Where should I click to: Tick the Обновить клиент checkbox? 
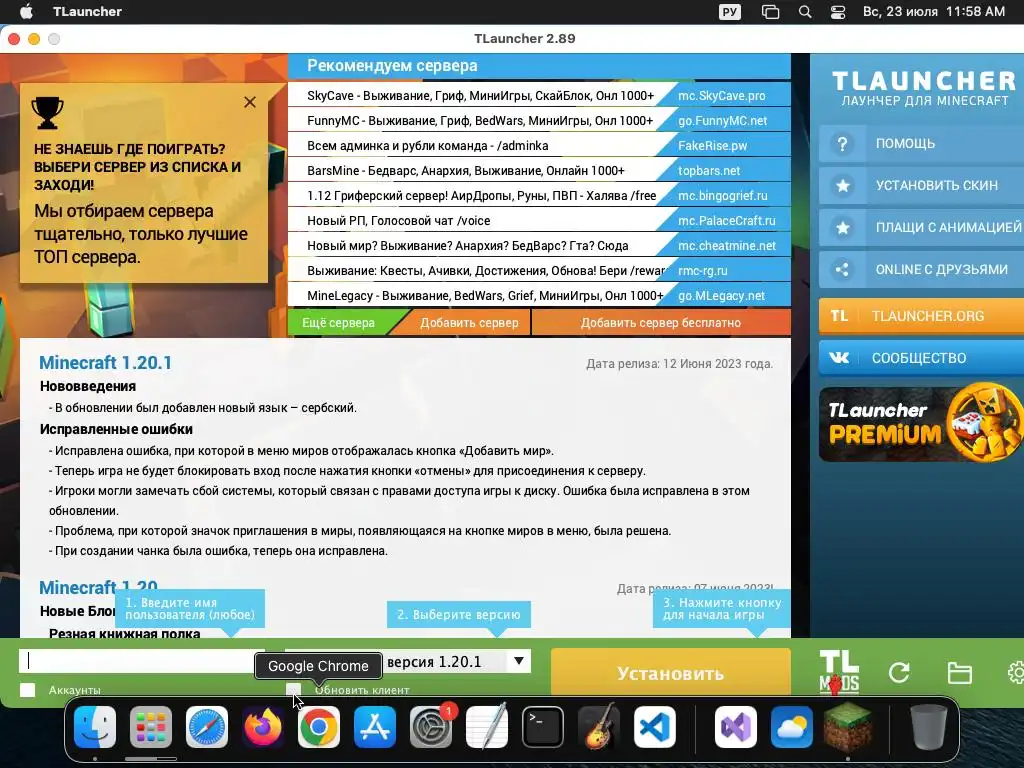click(x=293, y=690)
